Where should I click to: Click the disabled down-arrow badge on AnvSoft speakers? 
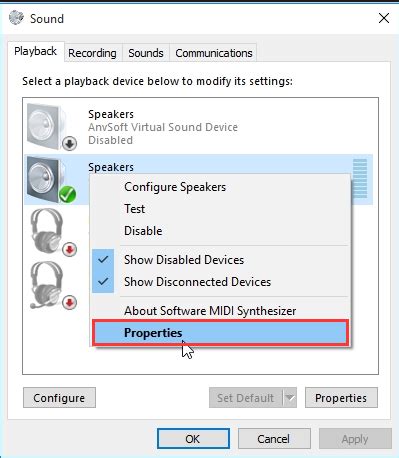(69, 144)
